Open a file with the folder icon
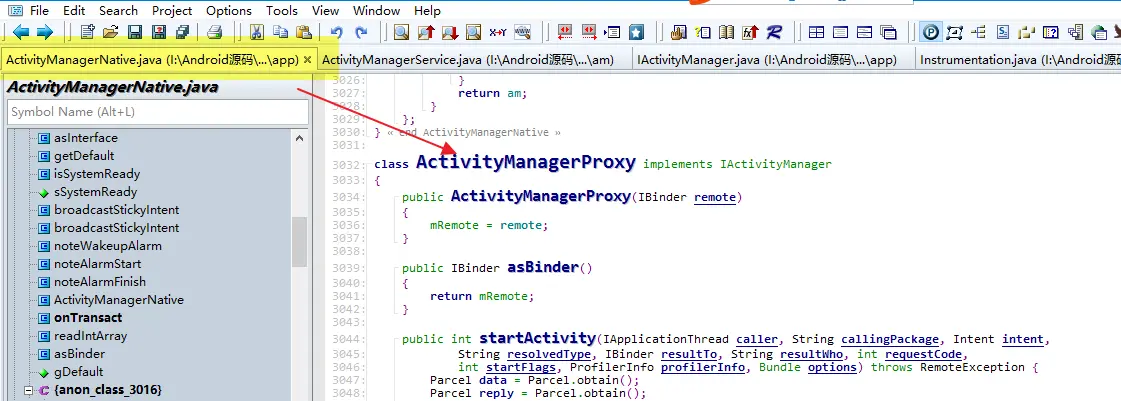1121x401 pixels. (110, 31)
